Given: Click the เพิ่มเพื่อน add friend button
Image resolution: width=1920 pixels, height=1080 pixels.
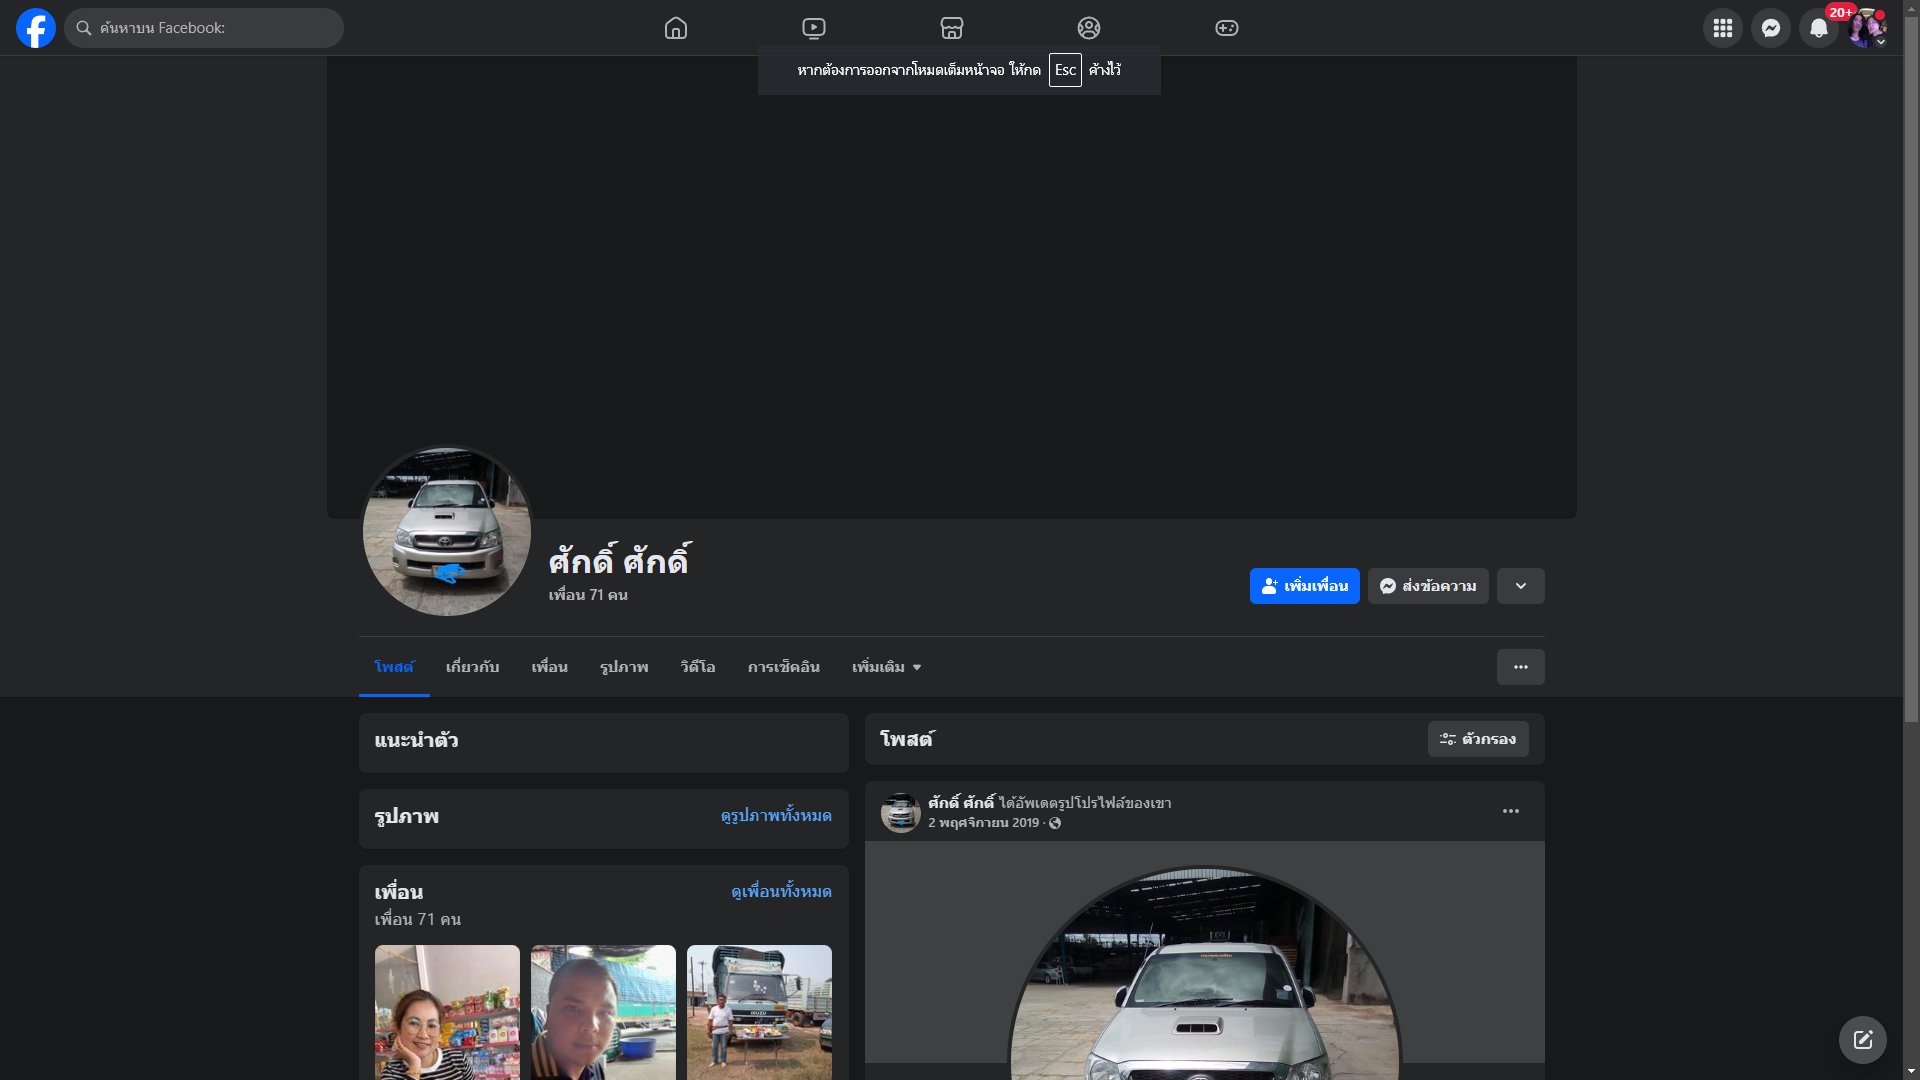Looking at the screenshot, I should (x=1304, y=586).
